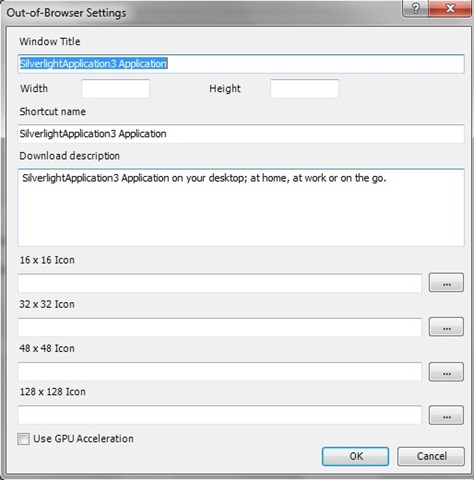Browse for the 16 x 16 Icon file
The width and height of the screenshot is (474, 480).
click(x=446, y=282)
